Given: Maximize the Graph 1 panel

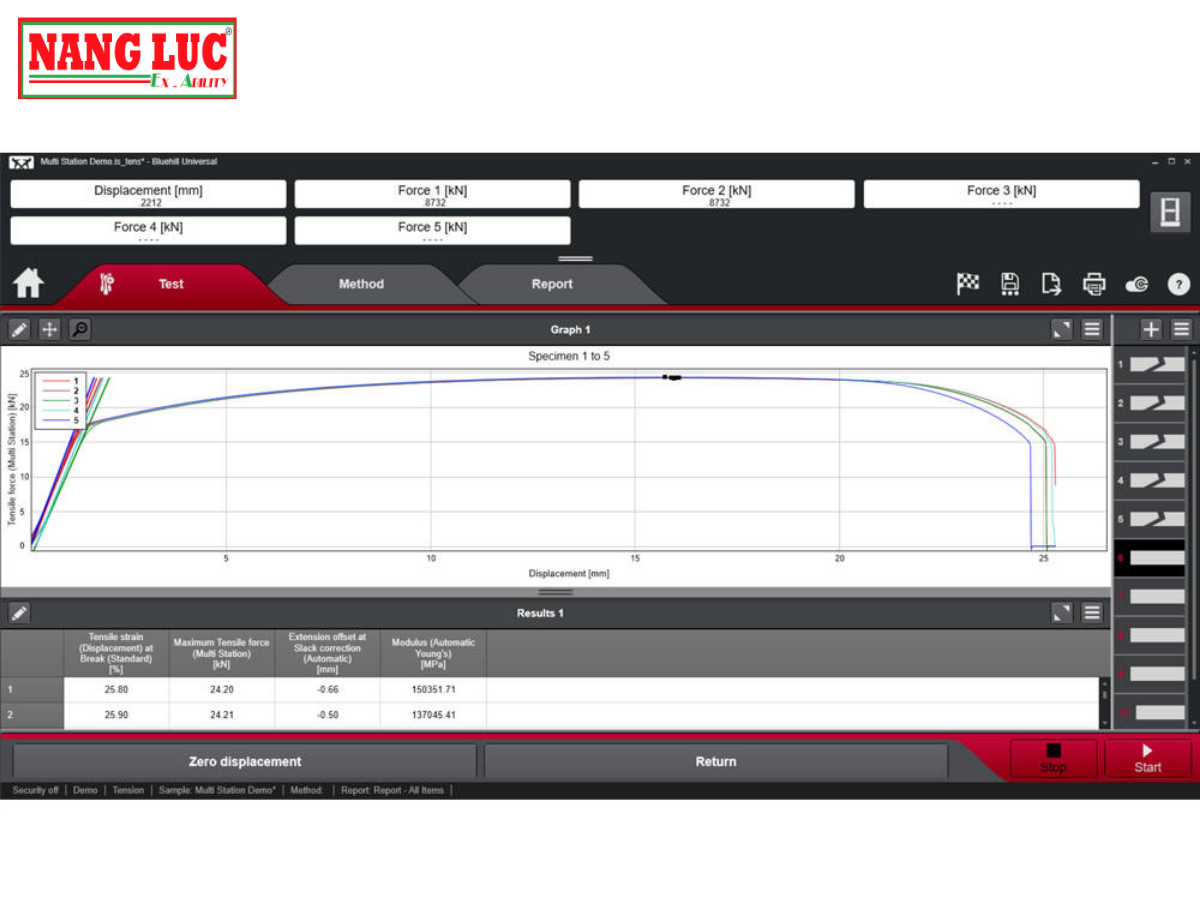Looking at the screenshot, I should pos(1062,329).
